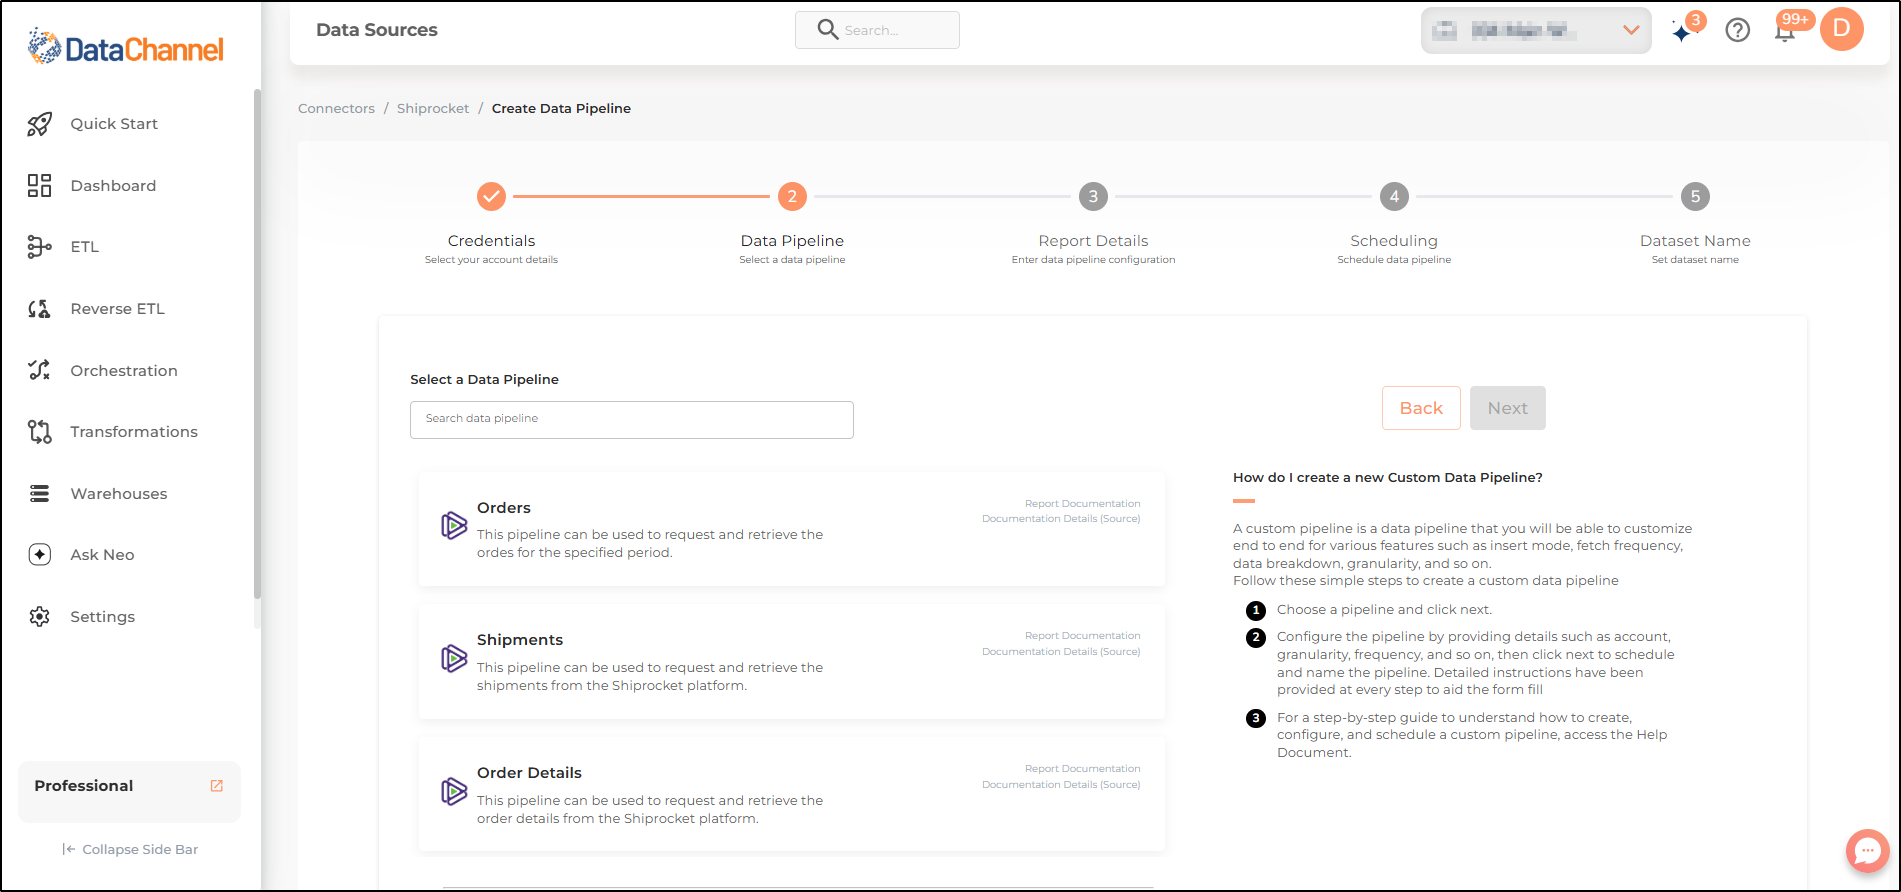Open the user avatar D menu

pyautogui.click(x=1842, y=29)
